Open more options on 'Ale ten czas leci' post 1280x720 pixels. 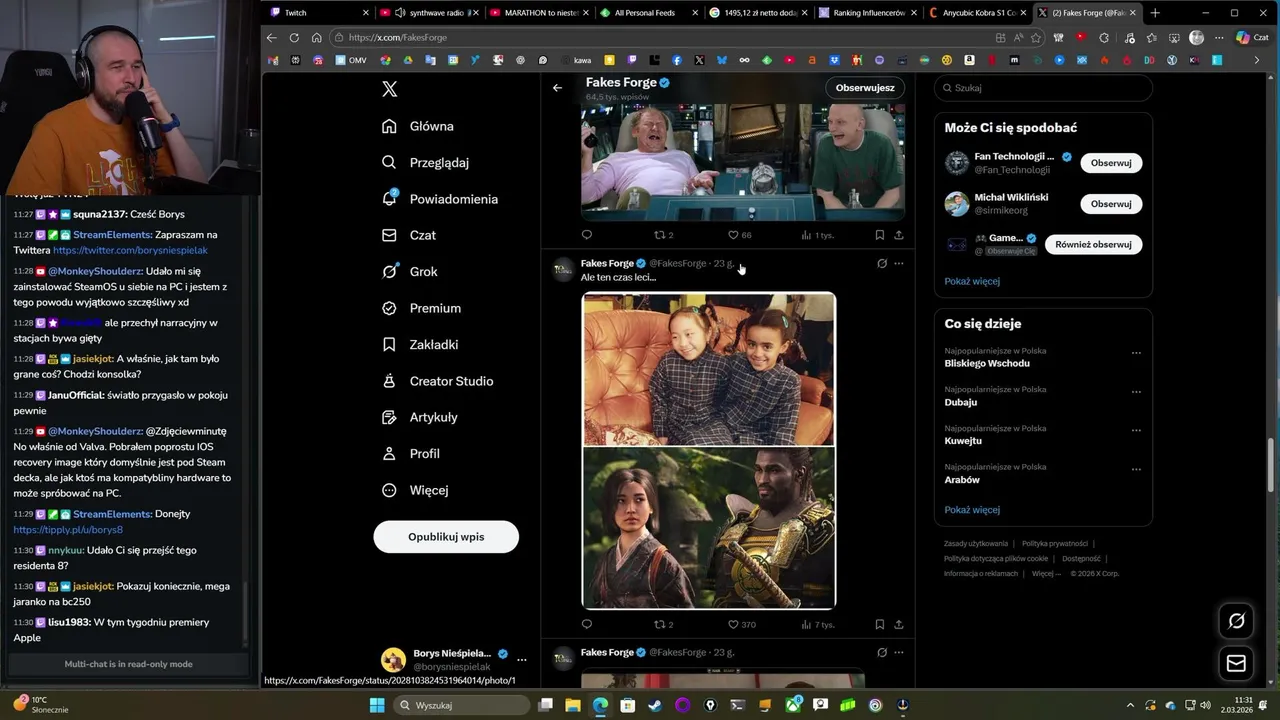(899, 264)
